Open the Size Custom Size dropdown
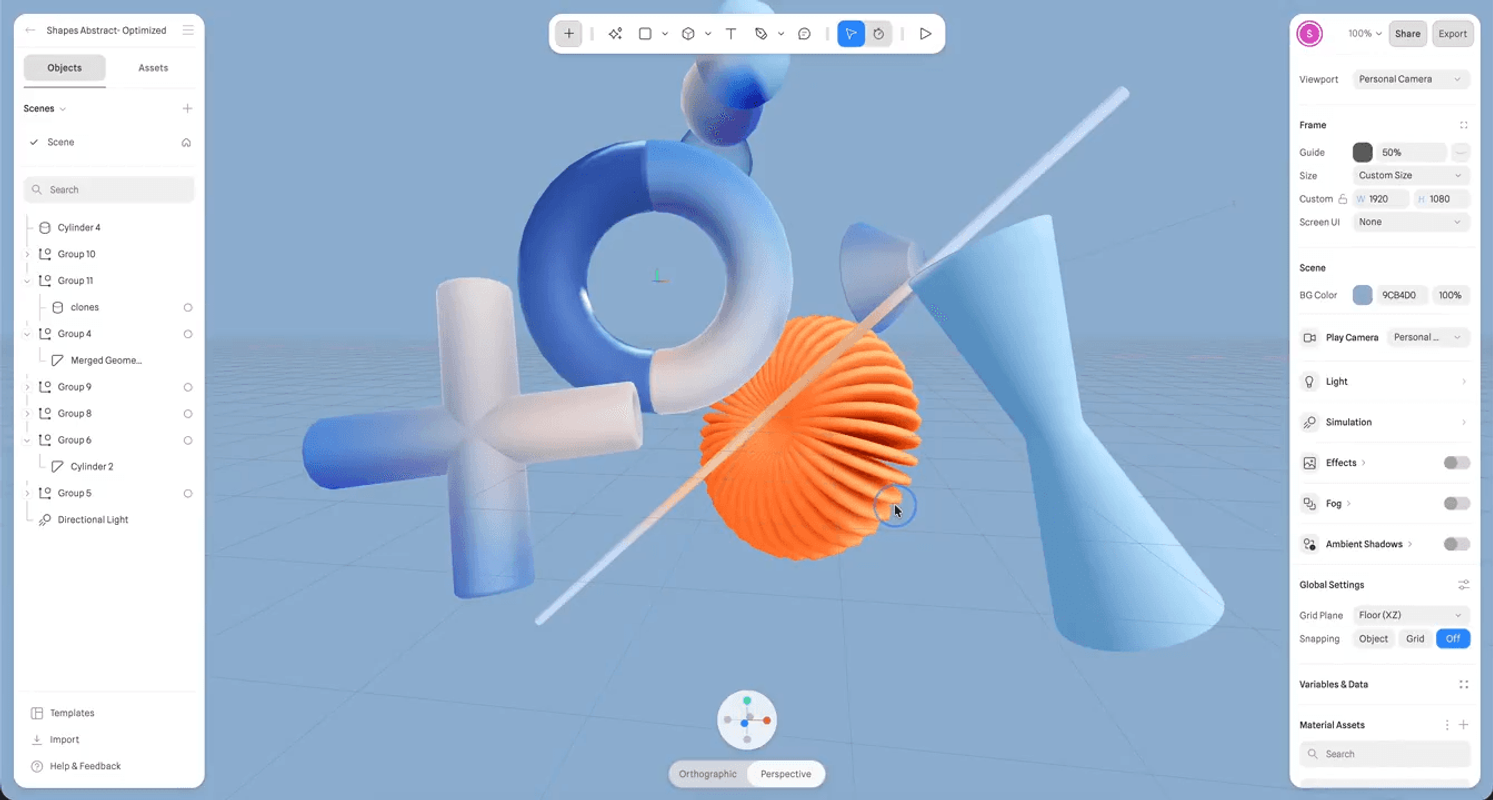Image resolution: width=1493 pixels, height=800 pixels. click(x=1411, y=176)
